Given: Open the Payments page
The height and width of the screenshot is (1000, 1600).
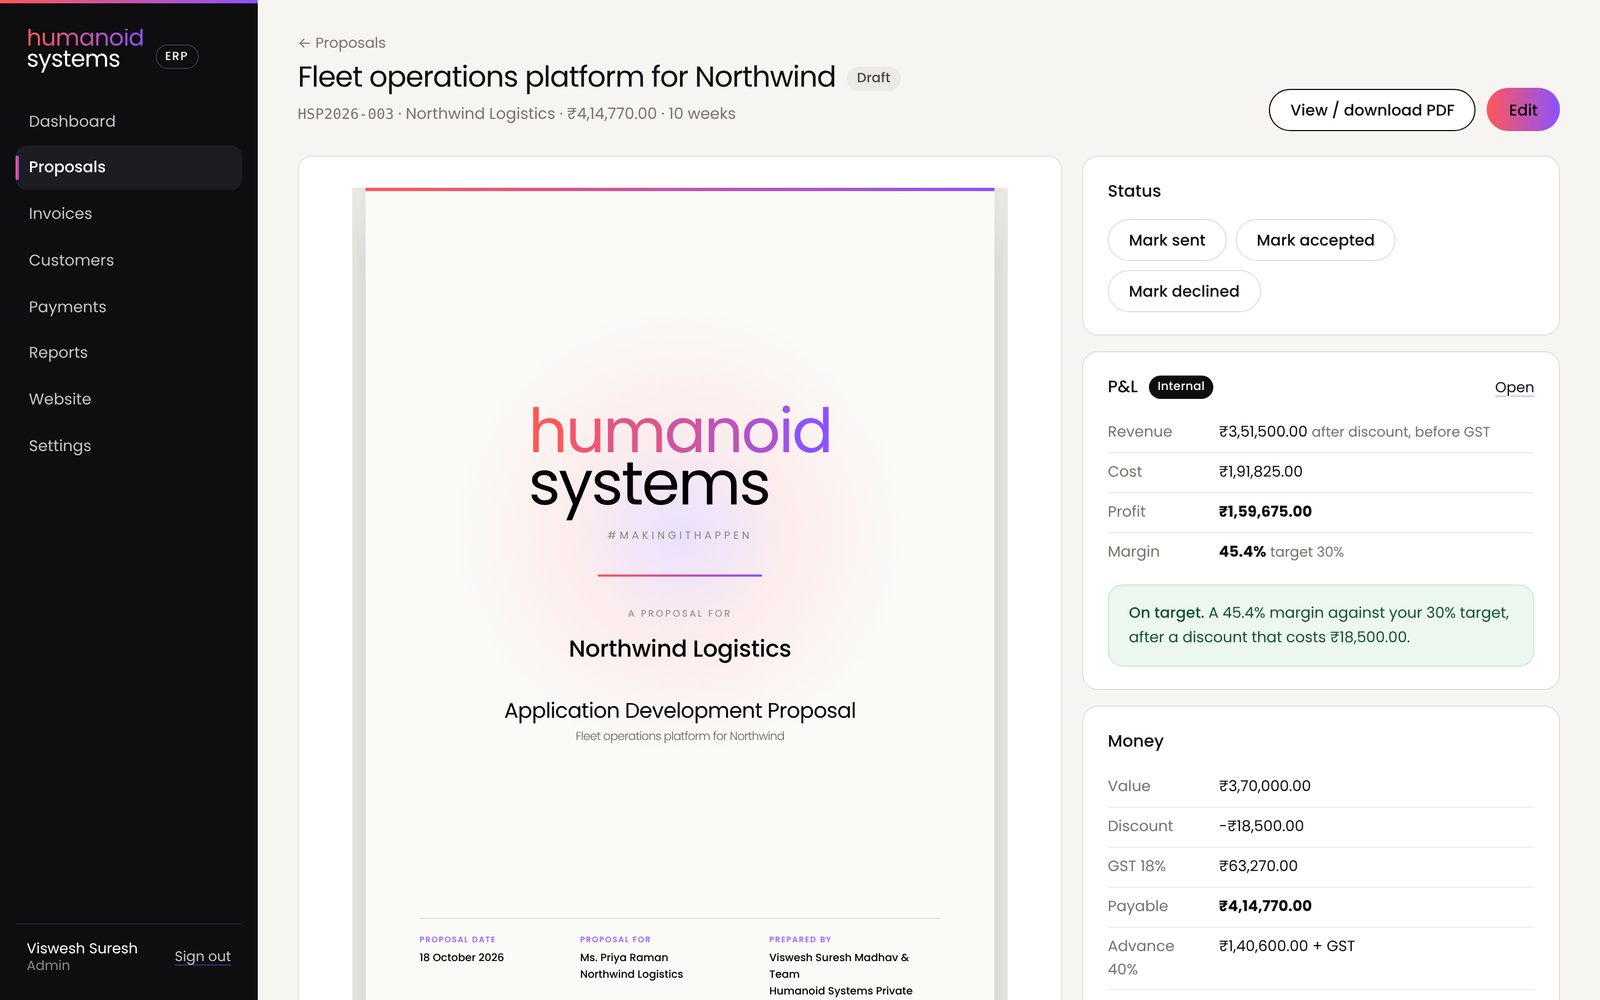Looking at the screenshot, I should coord(129,306).
